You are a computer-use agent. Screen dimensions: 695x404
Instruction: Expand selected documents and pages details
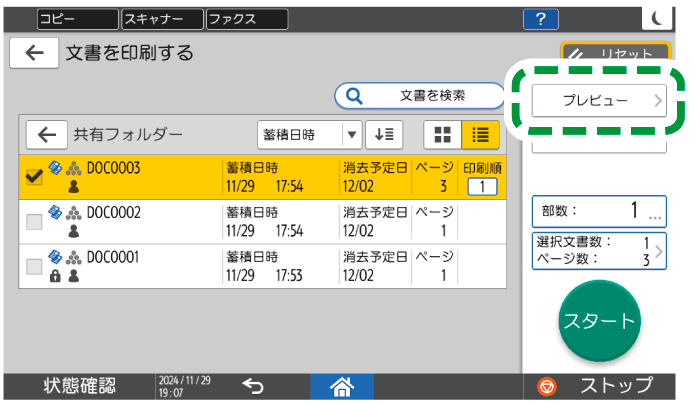[599, 251]
